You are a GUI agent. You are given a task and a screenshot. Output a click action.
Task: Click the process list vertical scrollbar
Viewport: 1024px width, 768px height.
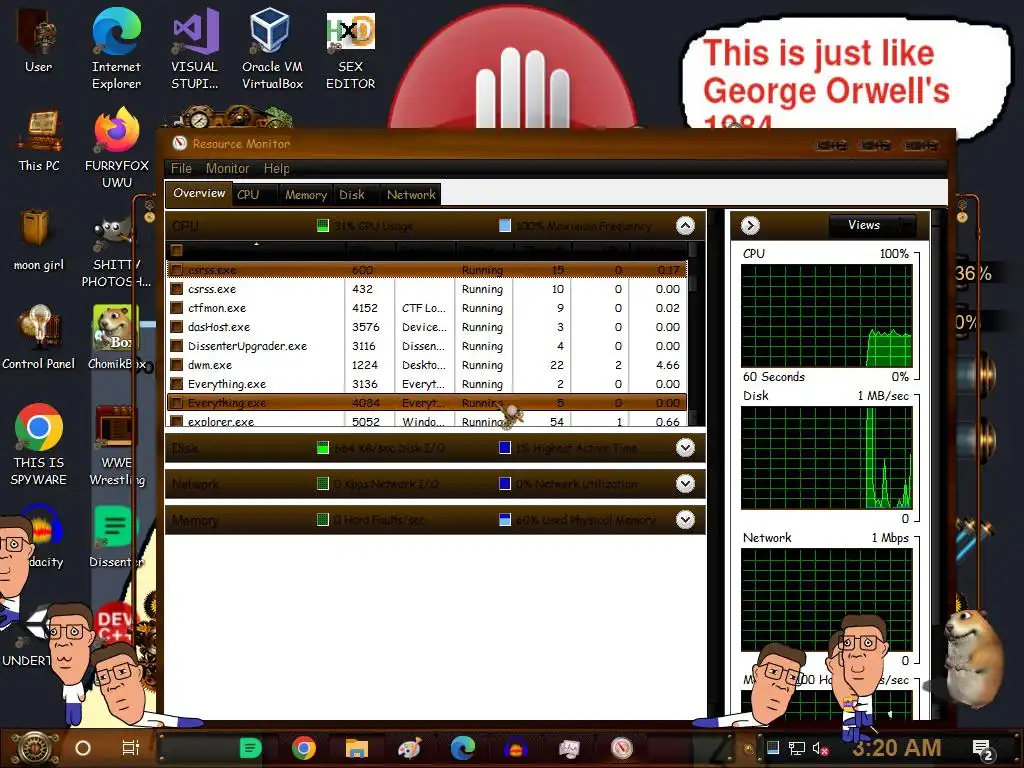(x=693, y=333)
